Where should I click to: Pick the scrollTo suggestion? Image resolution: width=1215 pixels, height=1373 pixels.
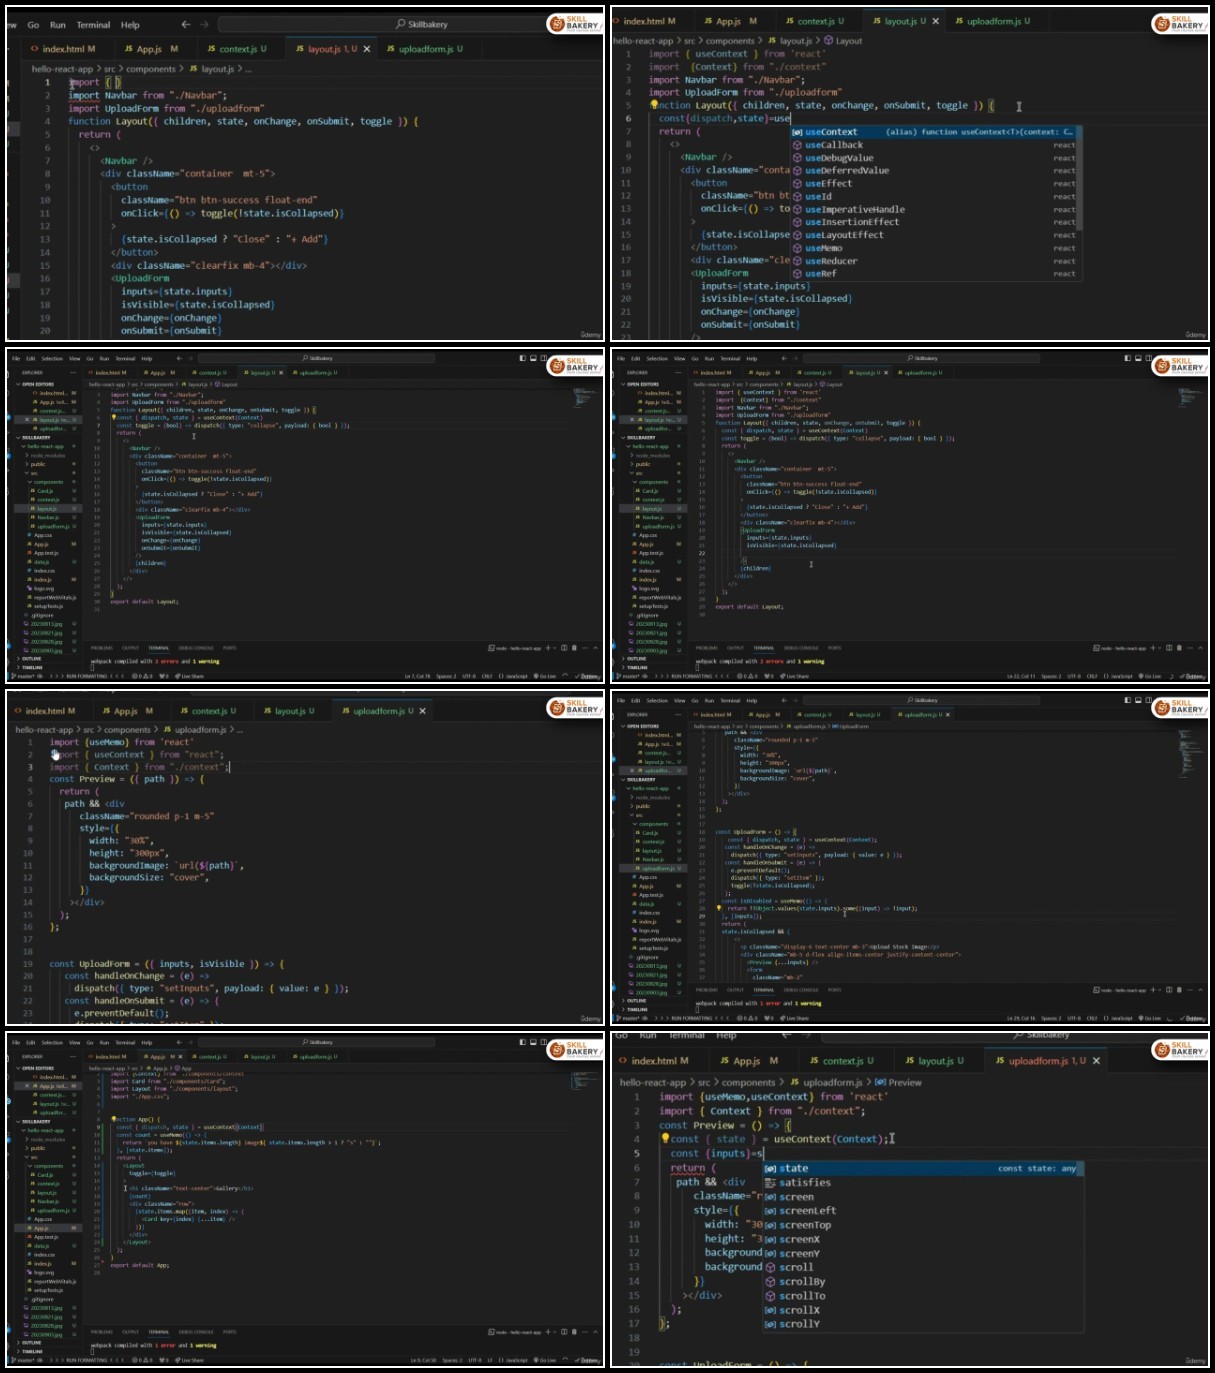[x=922, y=1296]
